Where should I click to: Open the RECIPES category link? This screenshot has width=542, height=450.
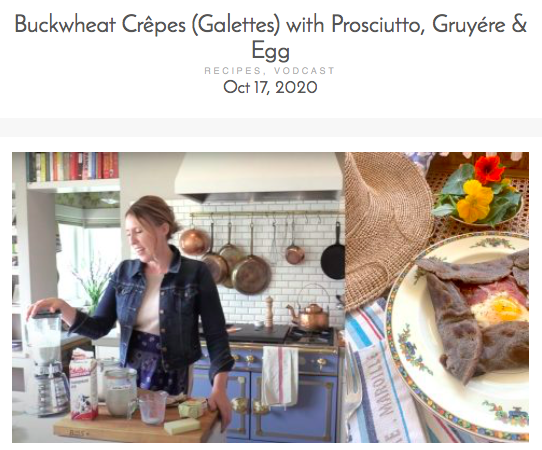232,71
